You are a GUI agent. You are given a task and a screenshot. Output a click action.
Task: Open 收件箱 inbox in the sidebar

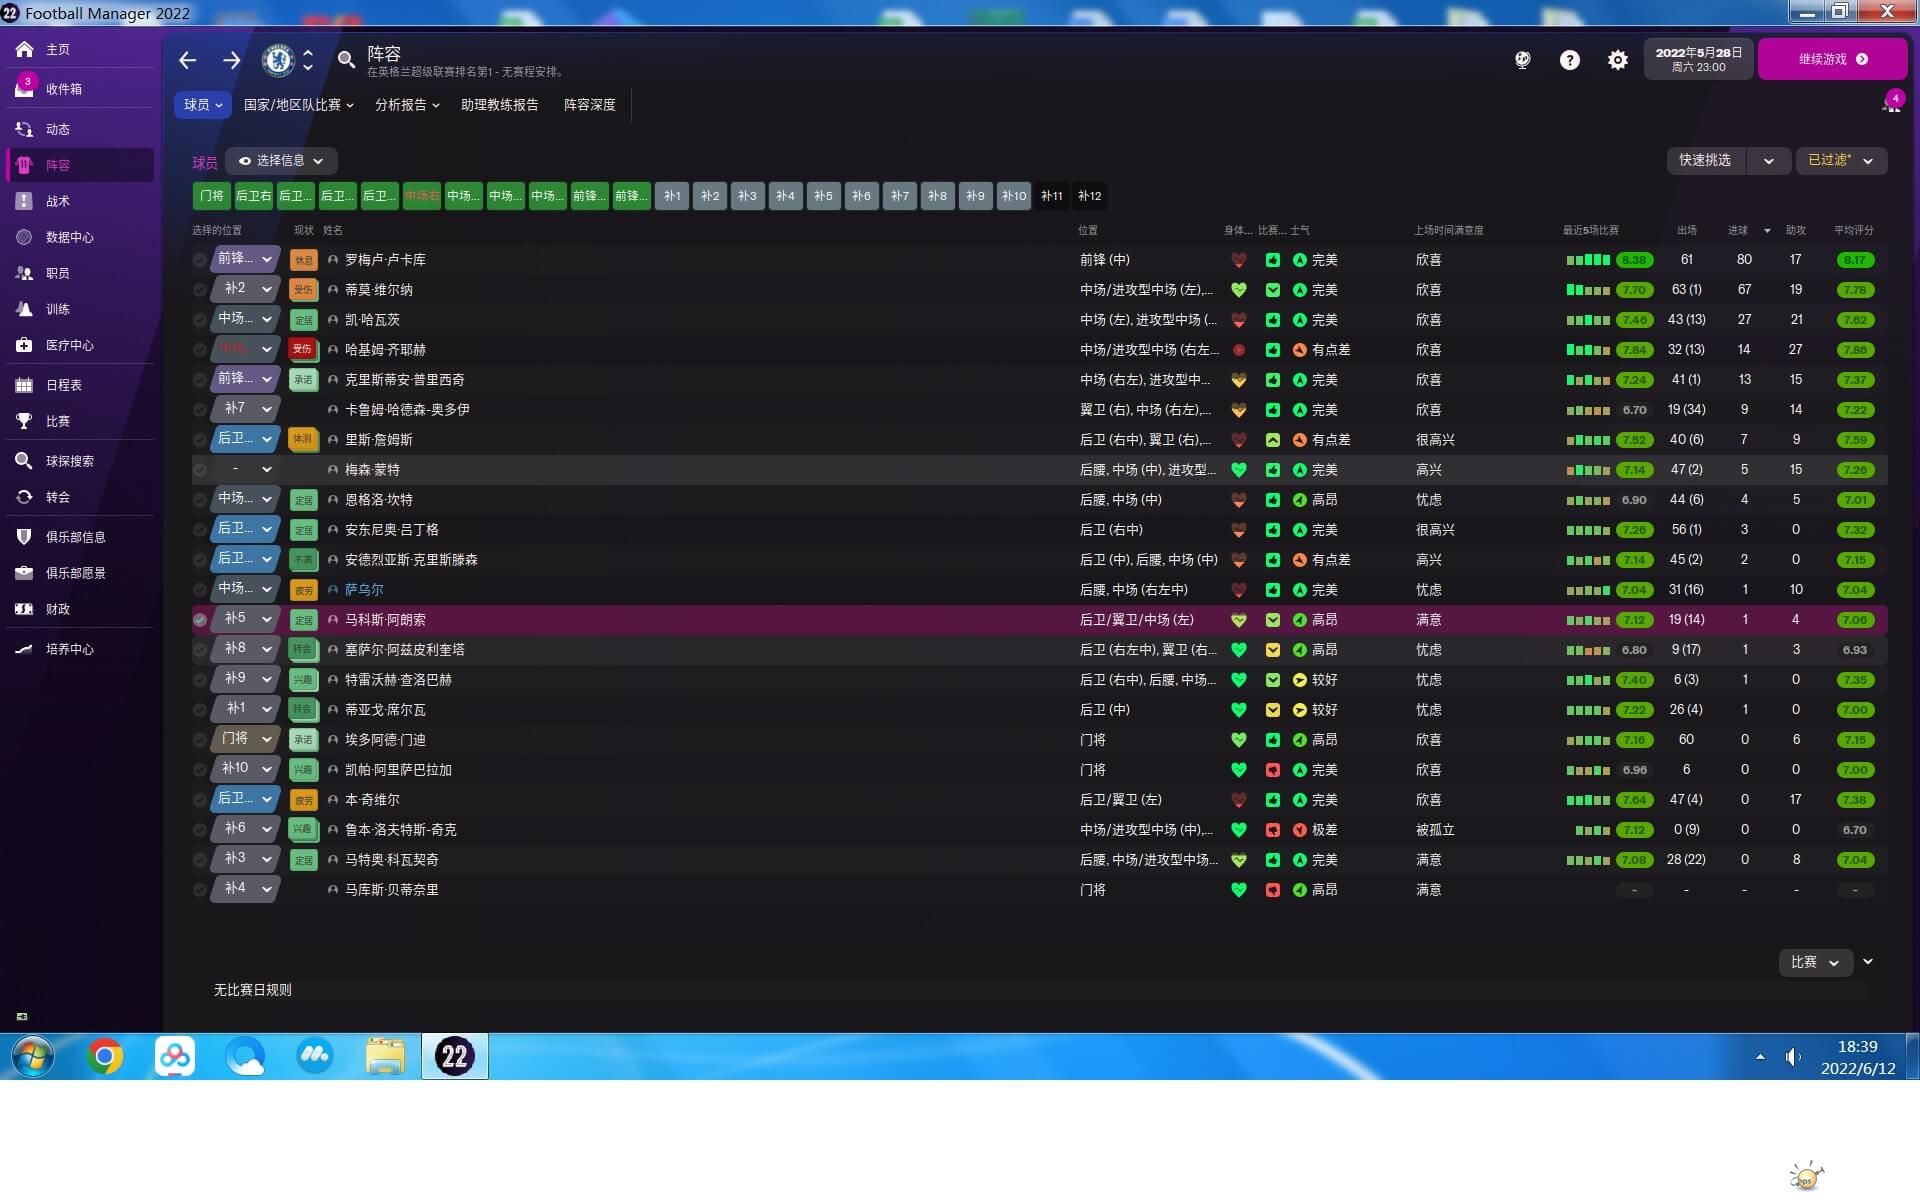[x=63, y=89]
